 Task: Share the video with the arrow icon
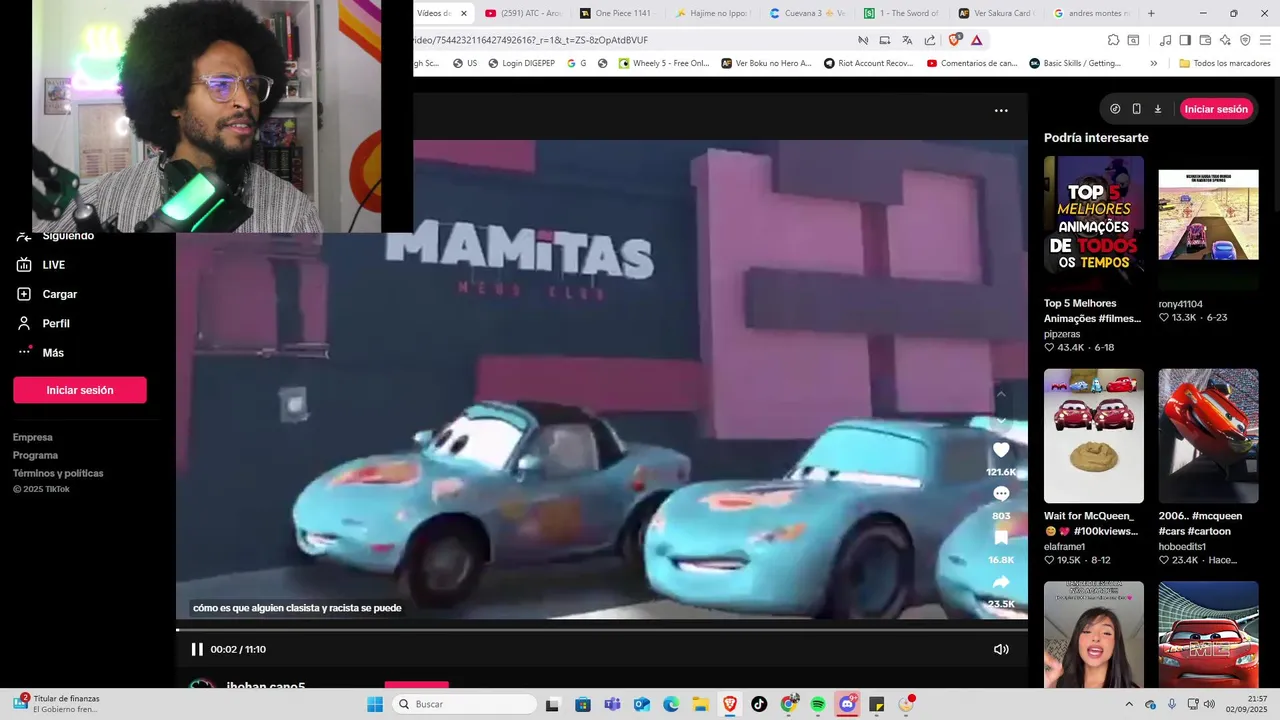click(1001, 582)
